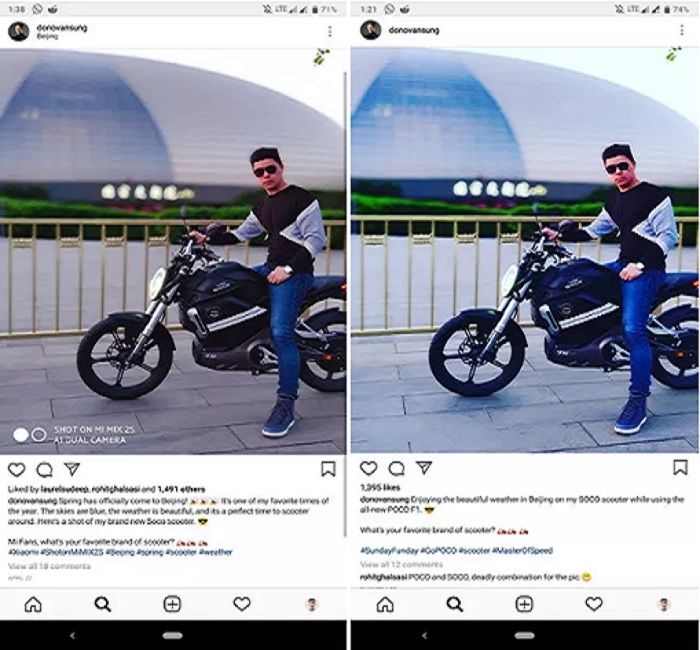Share the left post via send icon
The width and height of the screenshot is (700, 650).
coord(72,468)
